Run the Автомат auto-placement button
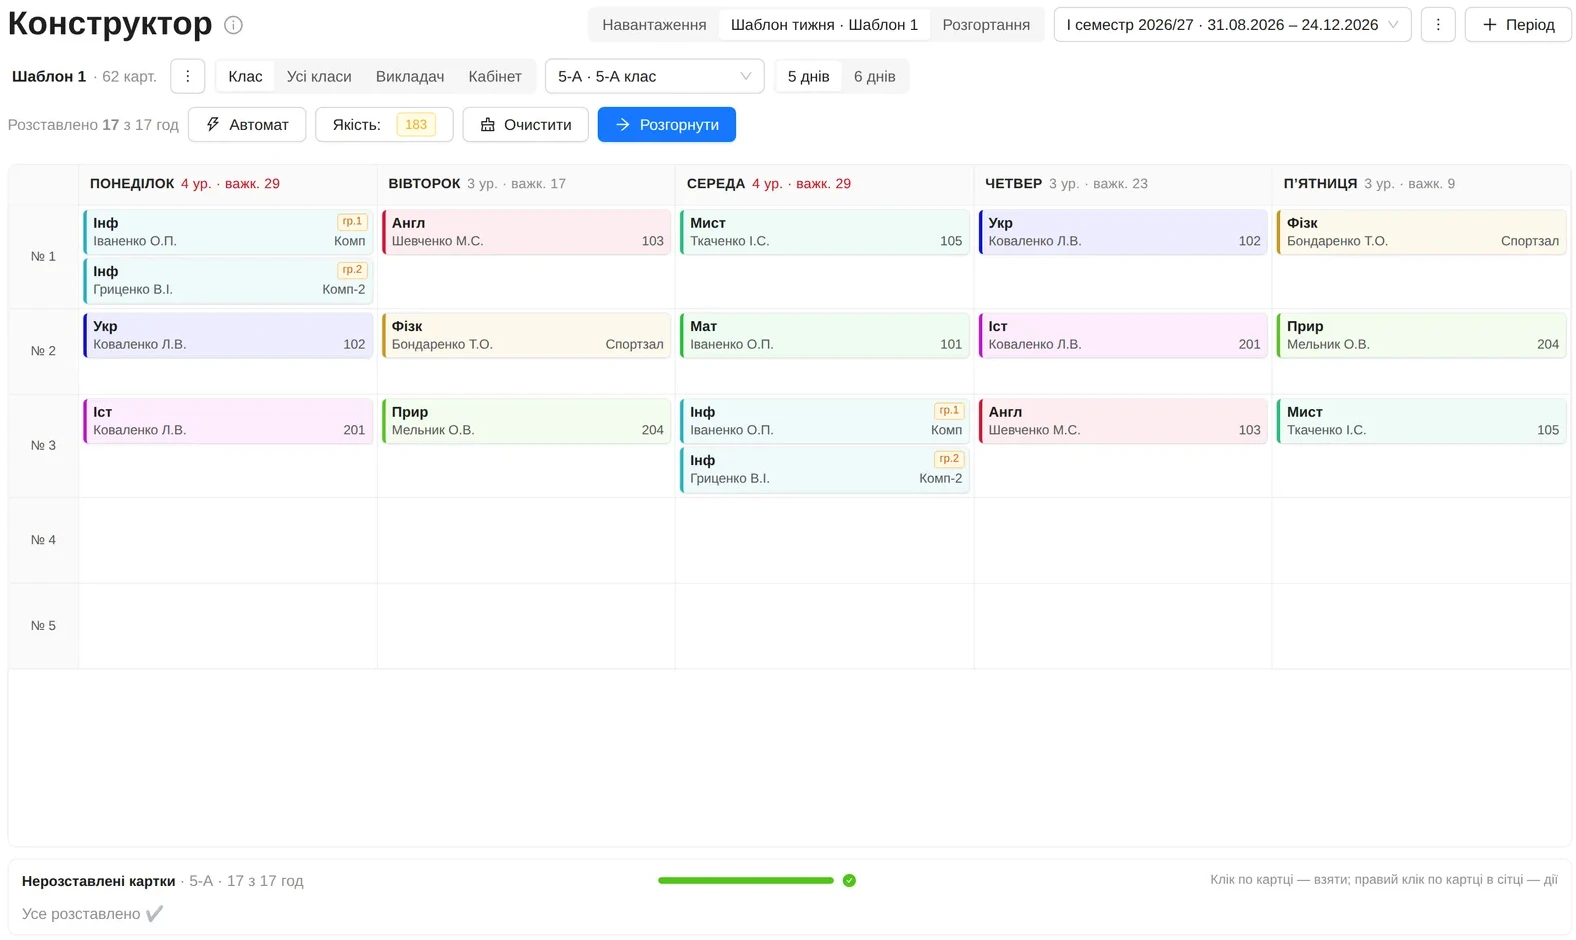1576x940 pixels. point(247,125)
